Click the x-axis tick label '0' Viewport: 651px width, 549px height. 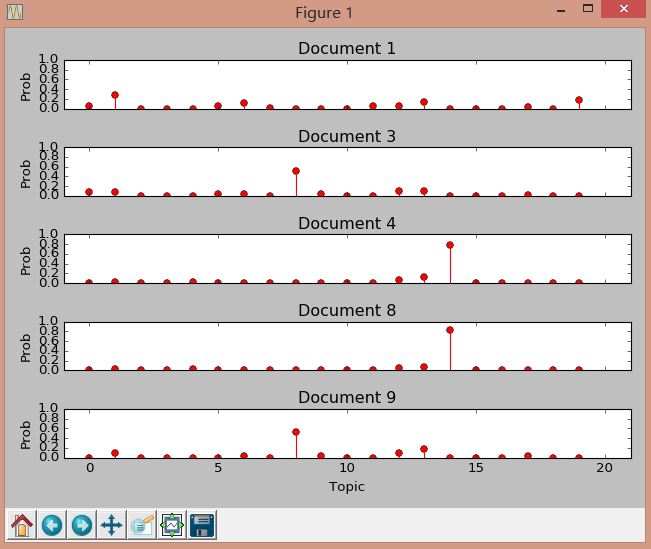[x=90, y=468]
